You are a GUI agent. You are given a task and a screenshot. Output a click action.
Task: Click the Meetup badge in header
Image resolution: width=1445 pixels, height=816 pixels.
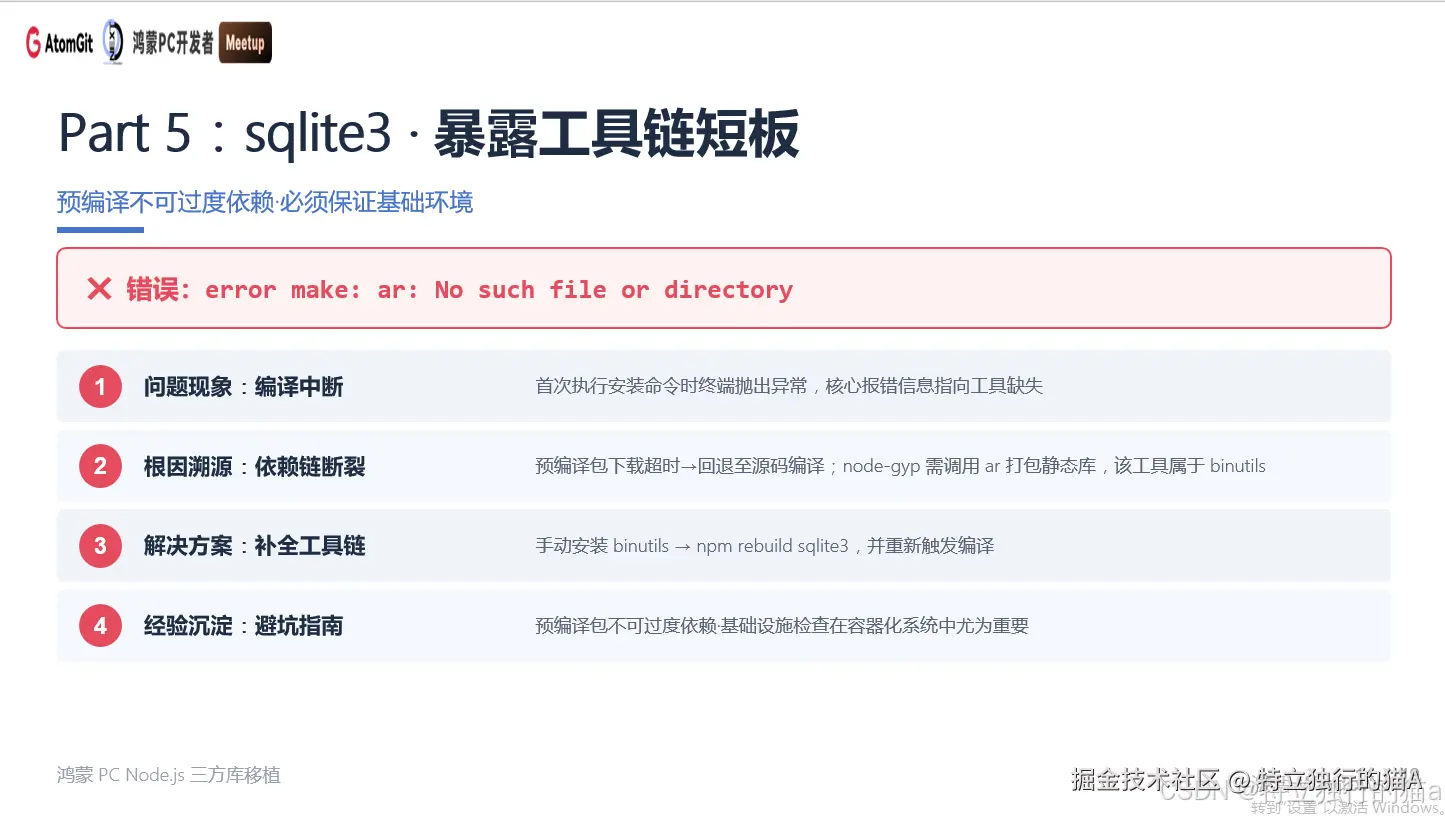pos(245,43)
